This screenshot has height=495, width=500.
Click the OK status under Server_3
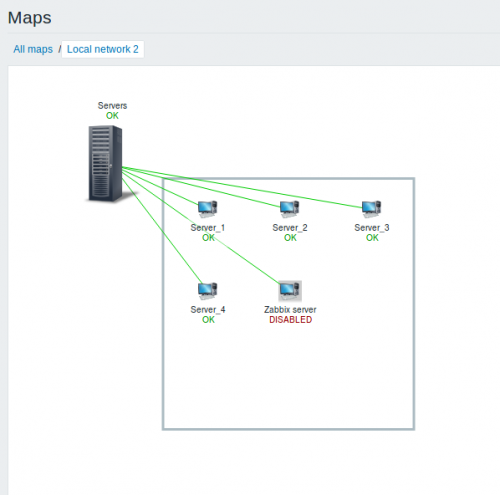click(372, 238)
